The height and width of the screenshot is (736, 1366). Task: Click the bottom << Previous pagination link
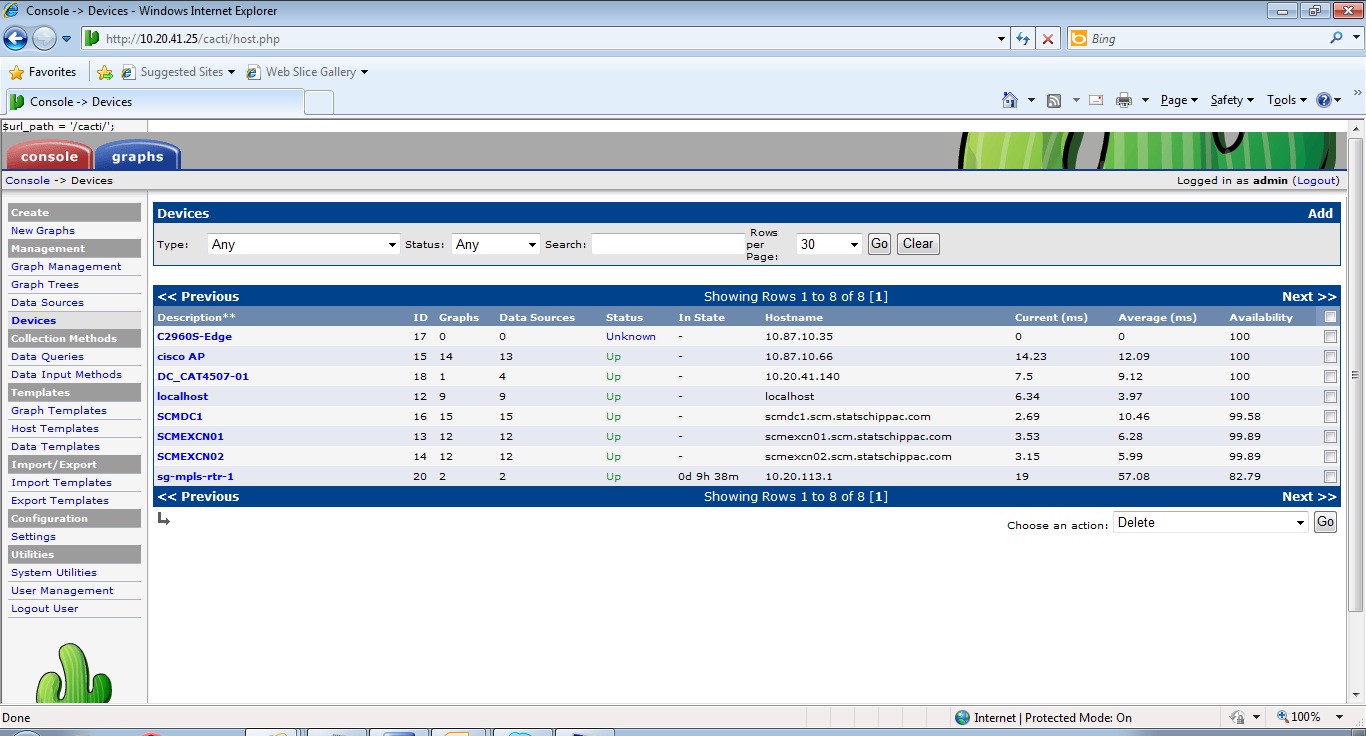[x=198, y=497]
